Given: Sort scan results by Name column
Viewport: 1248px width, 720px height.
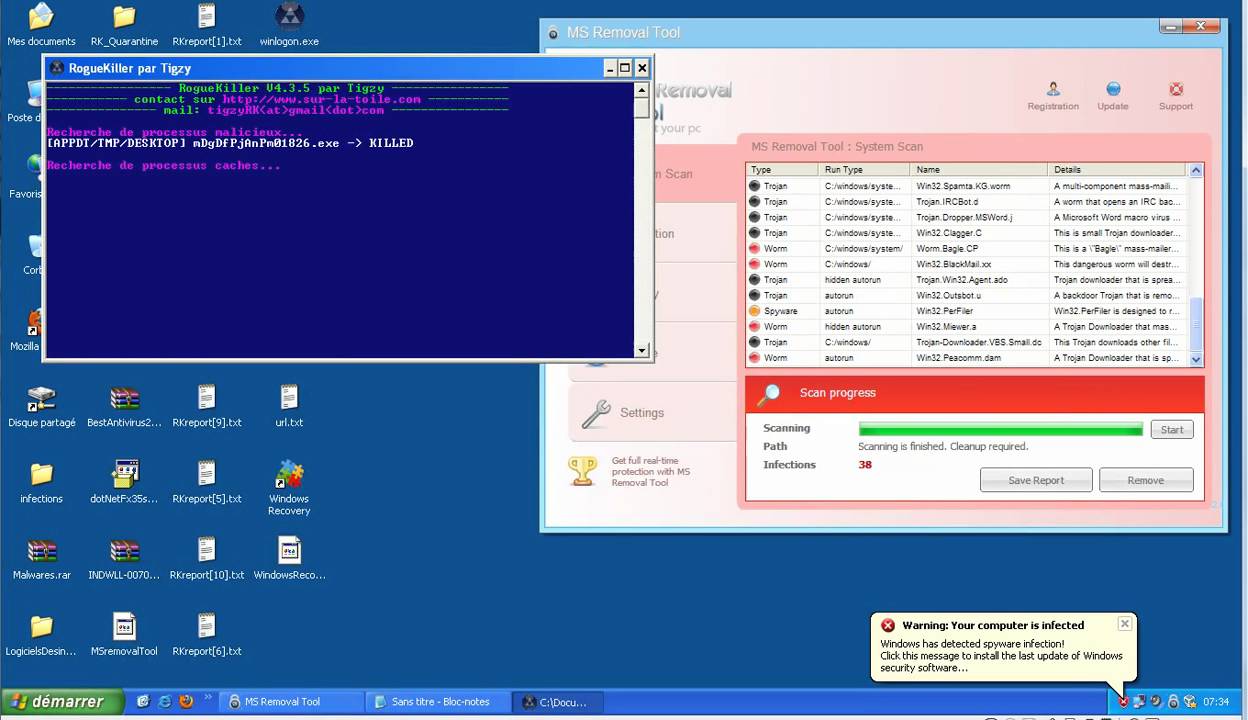Looking at the screenshot, I should [x=978, y=170].
